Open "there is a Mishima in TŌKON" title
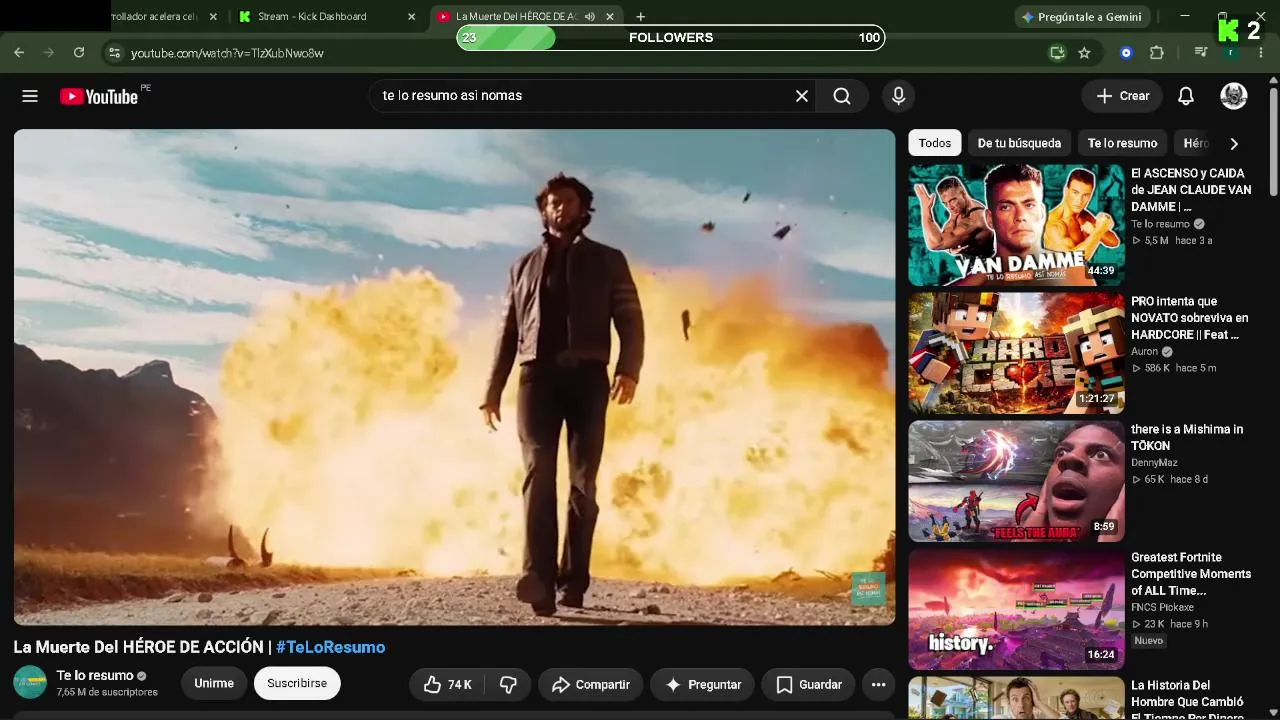Image resolution: width=1280 pixels, height=720 pixels. pos(1187,437)
